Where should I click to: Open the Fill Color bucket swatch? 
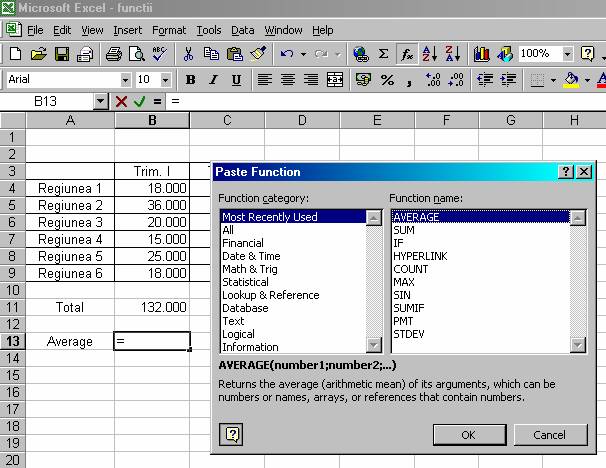tap(571, 79)
